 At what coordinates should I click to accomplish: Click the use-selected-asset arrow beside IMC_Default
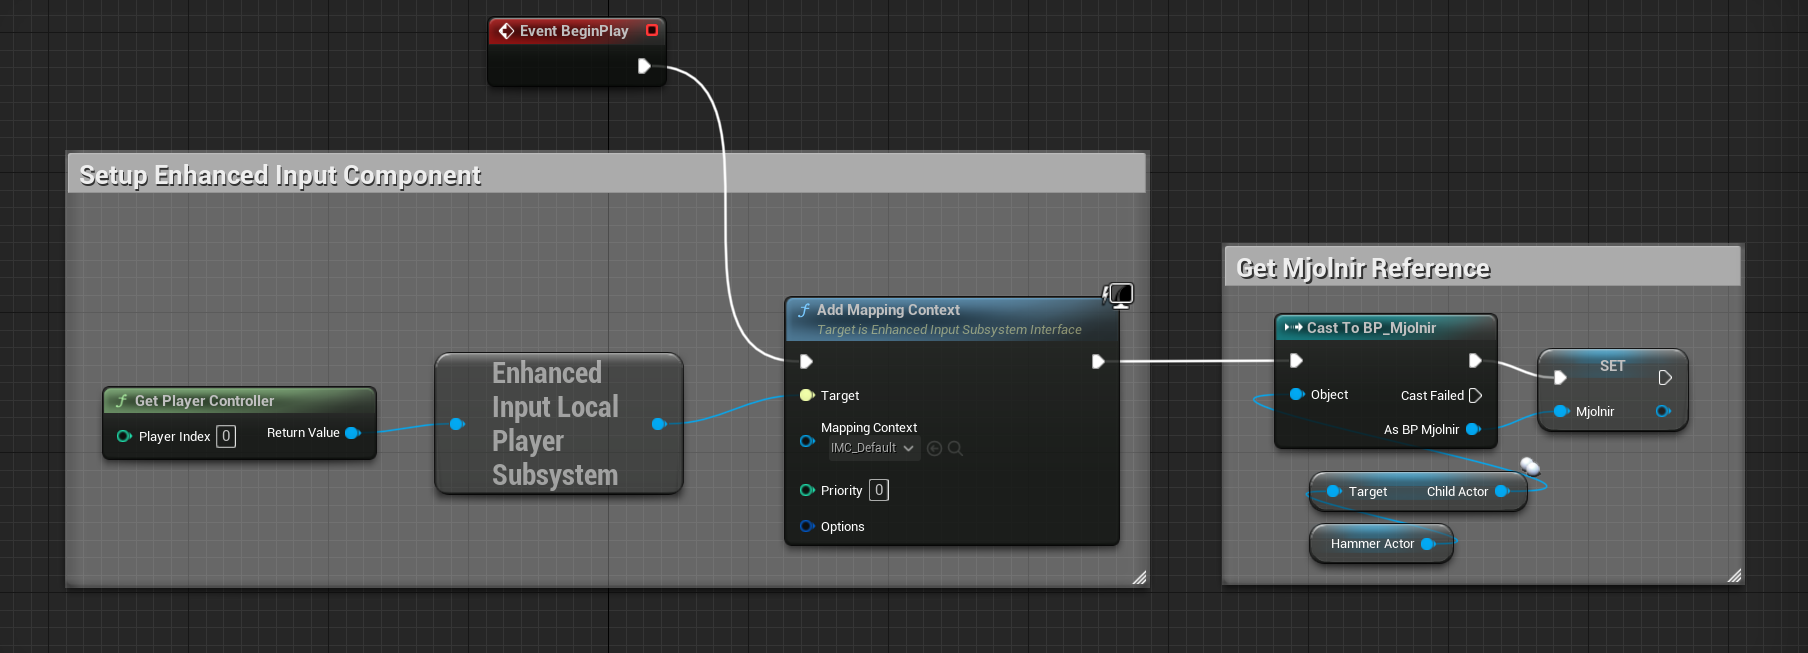coord(934,448)
